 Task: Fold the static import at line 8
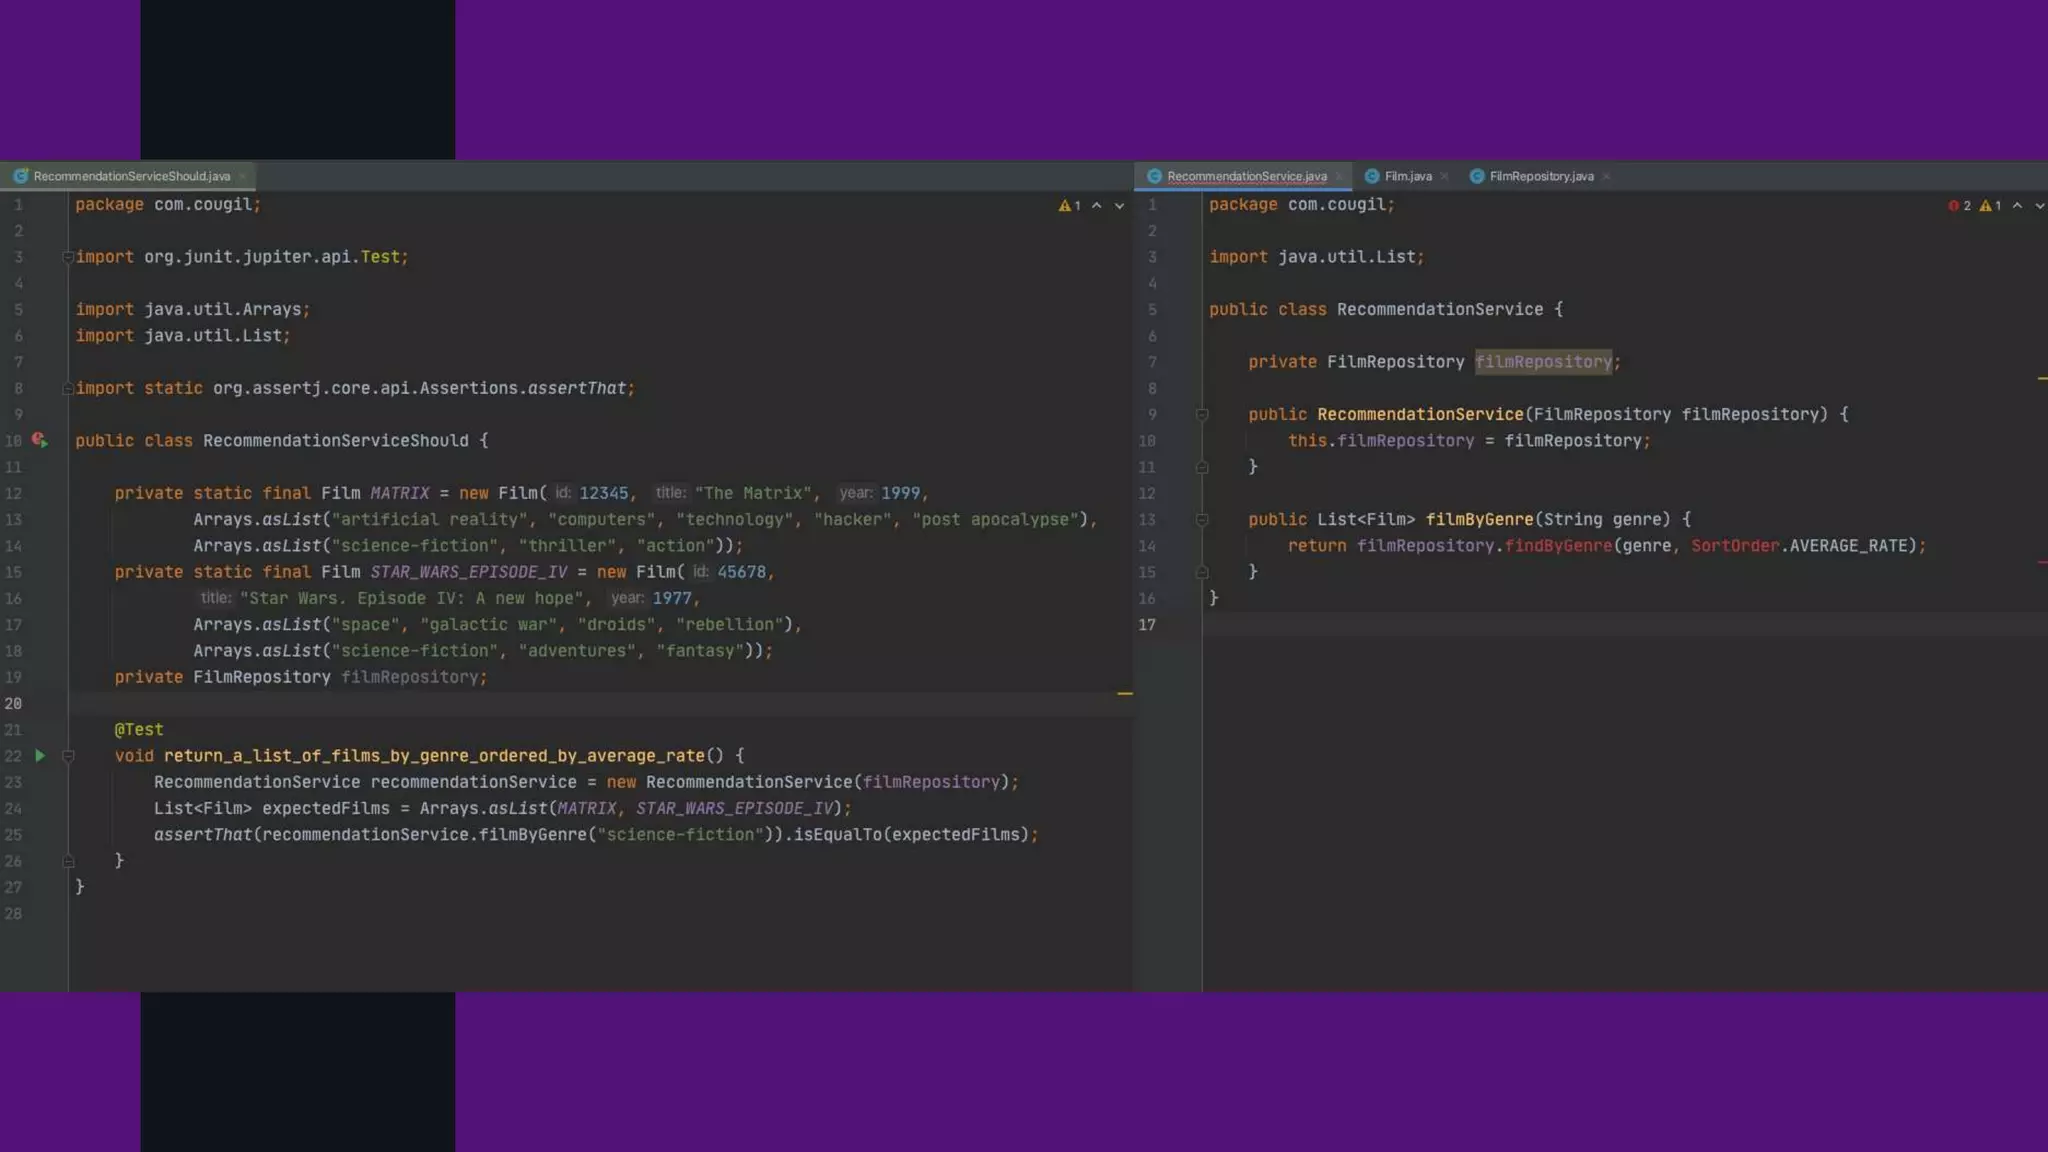(x=68, y=388)
